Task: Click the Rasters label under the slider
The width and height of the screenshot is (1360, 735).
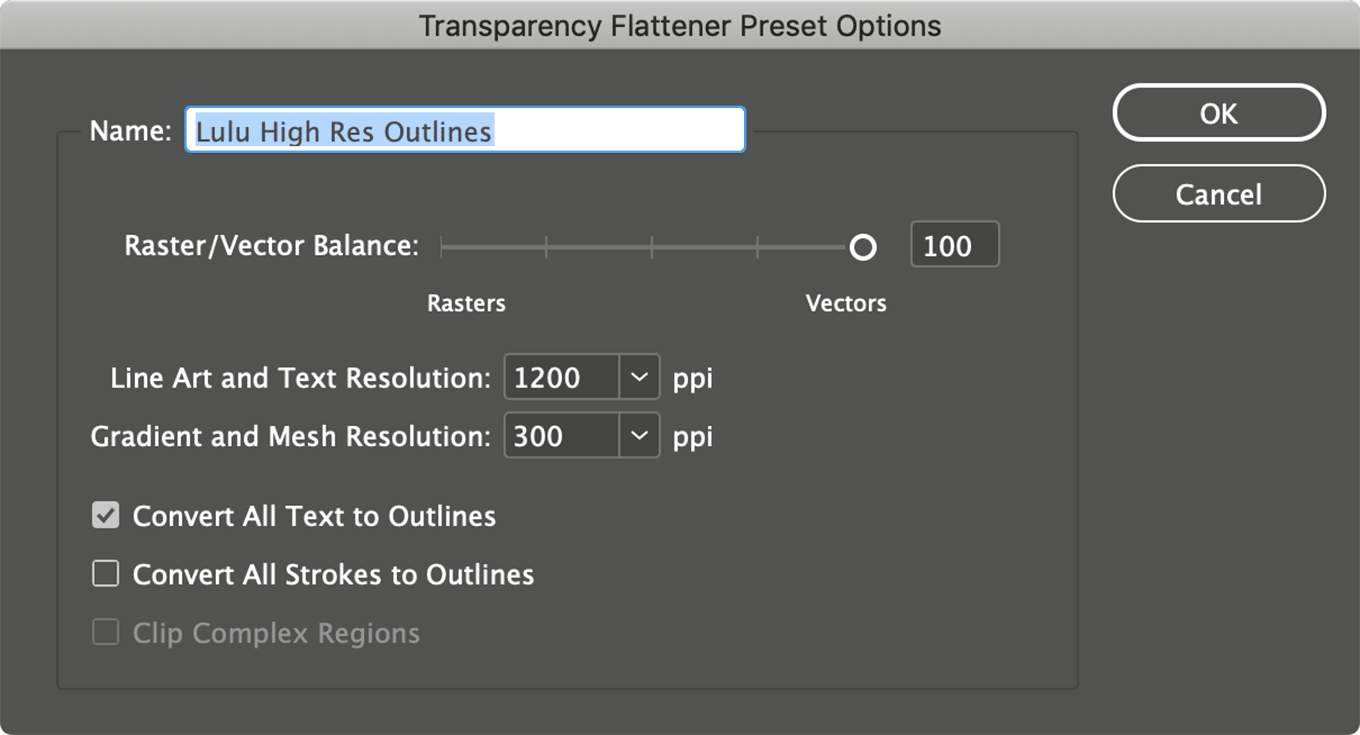Action: click(466, 303)
